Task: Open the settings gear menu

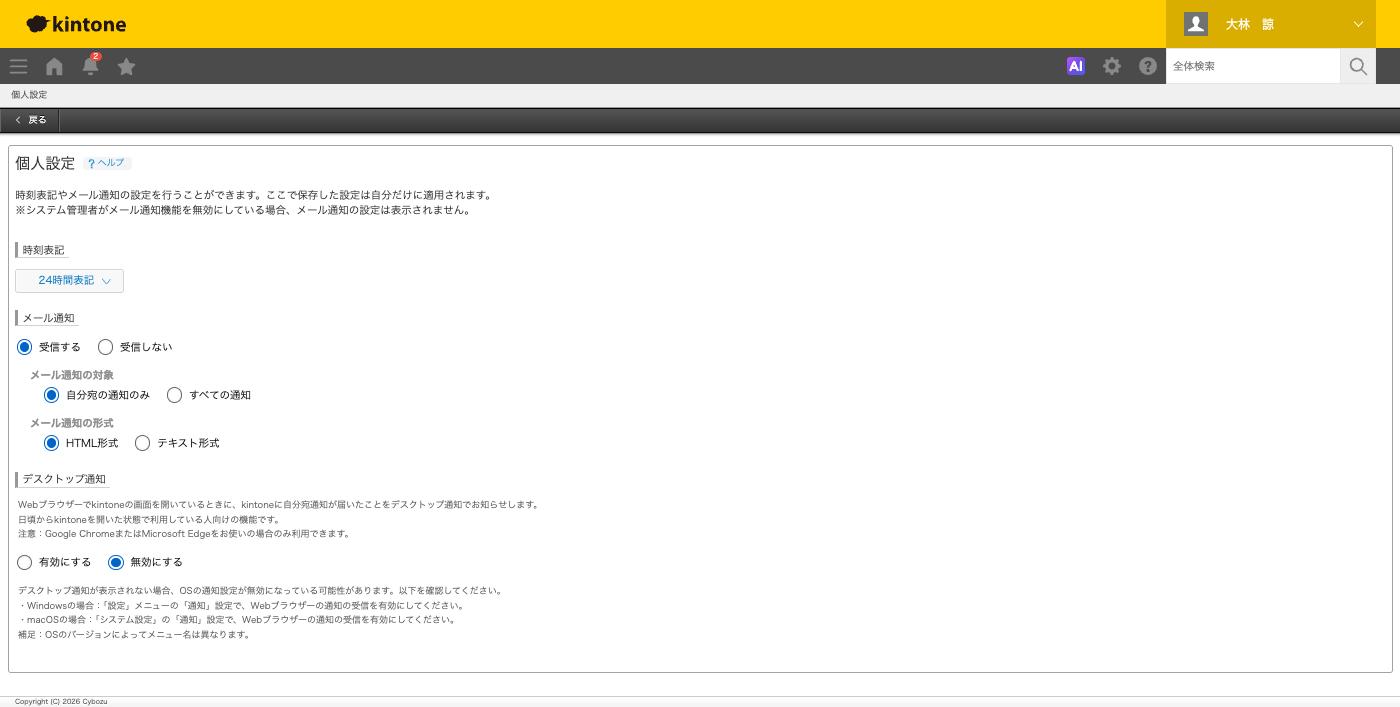Action: 1112,66
